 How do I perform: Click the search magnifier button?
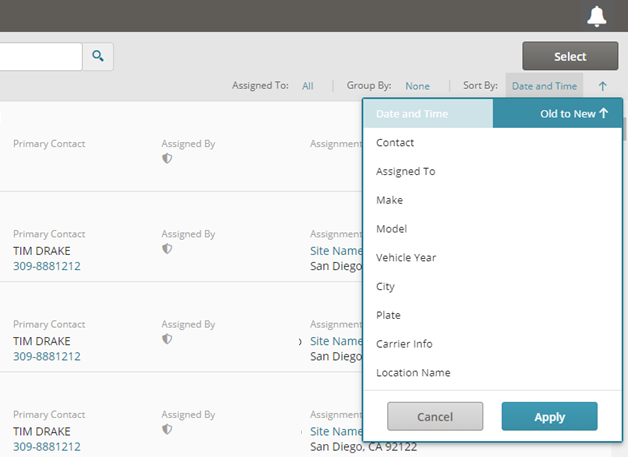coord(98,57)
